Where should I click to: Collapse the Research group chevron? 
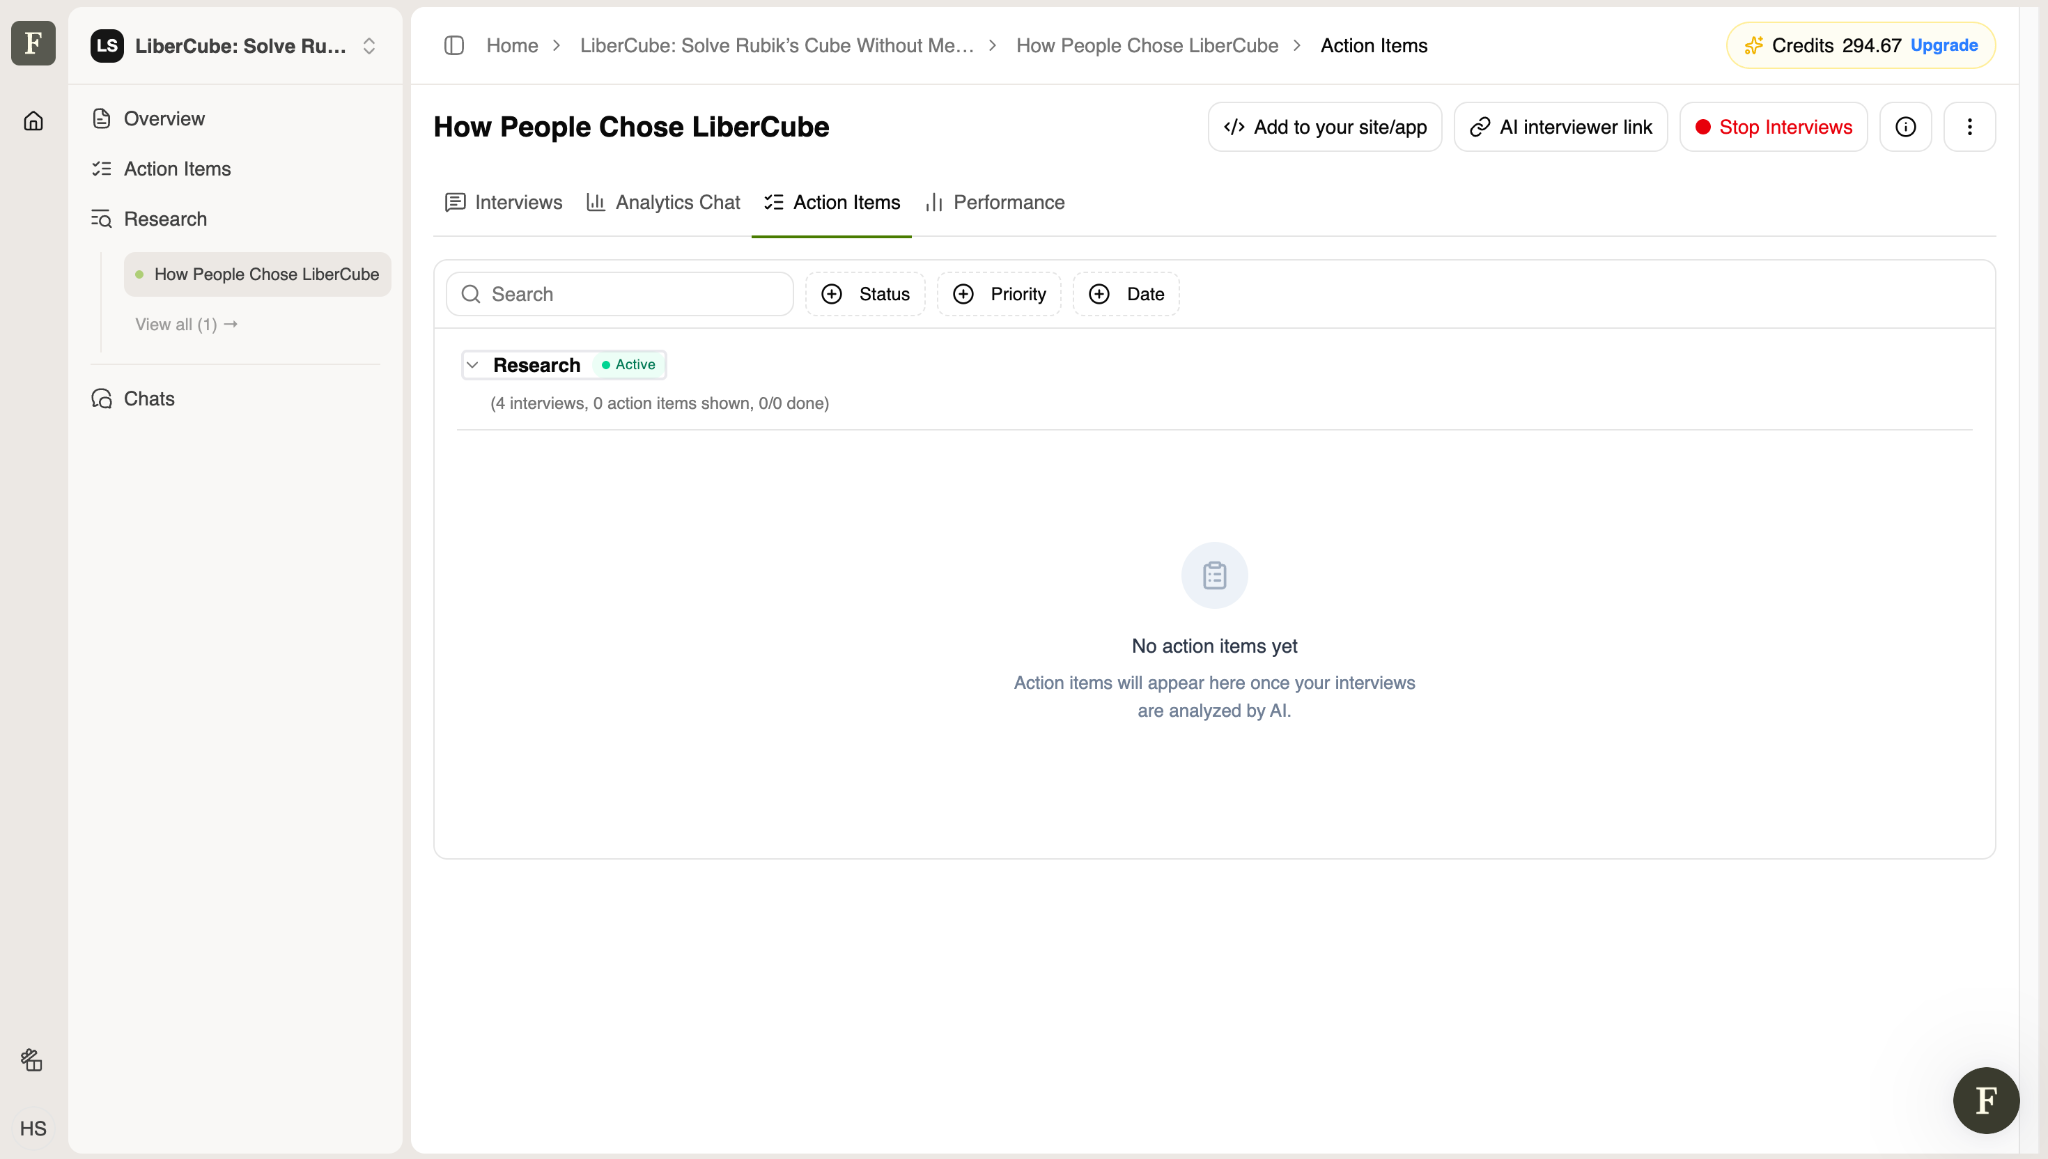473,365
